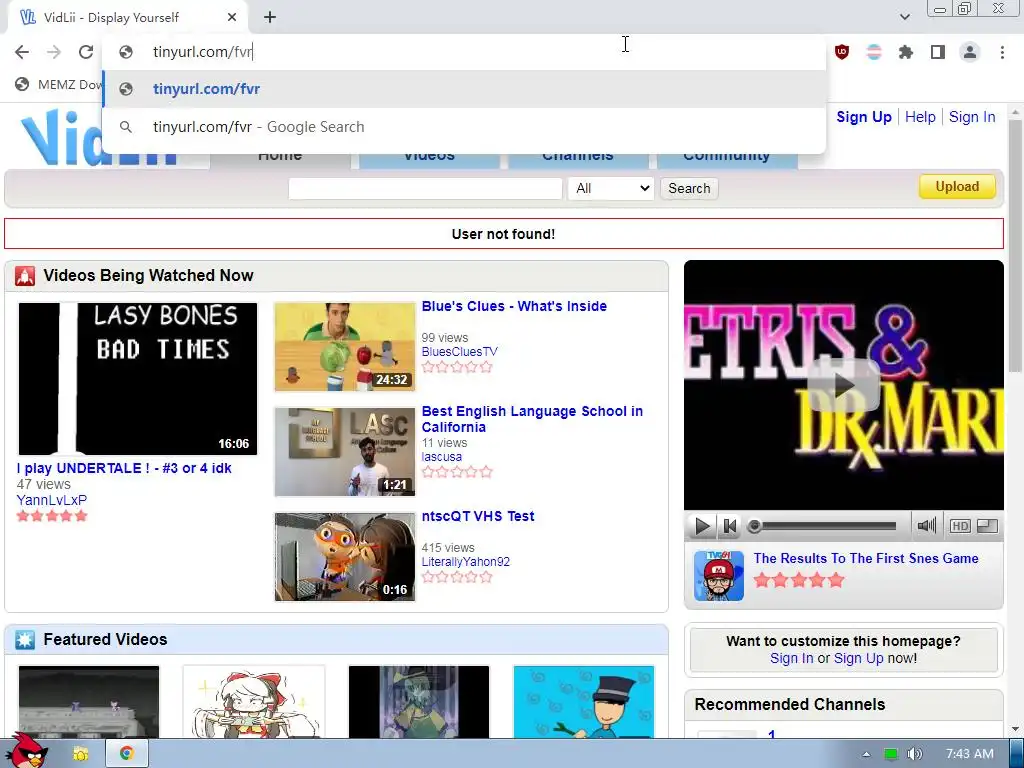This screenshot has height=768, width=1024.
Task: Open the Chrome profile avatar
Action: [x=970, y=52]
